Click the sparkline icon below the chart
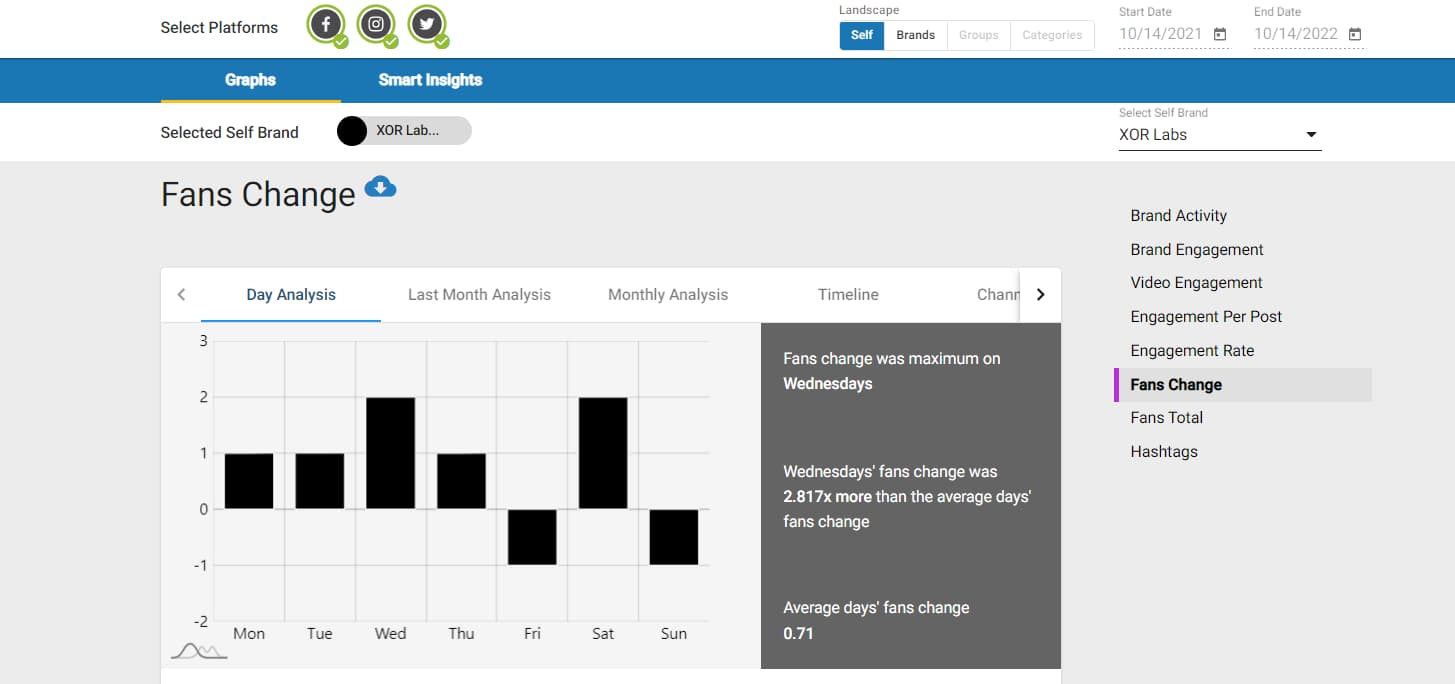1455x684 pixels. (198, 649)
